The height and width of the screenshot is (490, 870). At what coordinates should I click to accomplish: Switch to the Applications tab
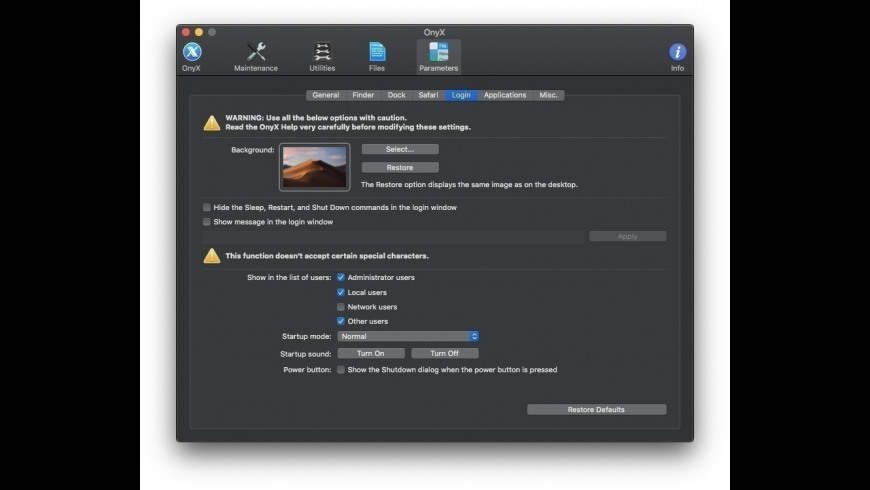[505, 95]
